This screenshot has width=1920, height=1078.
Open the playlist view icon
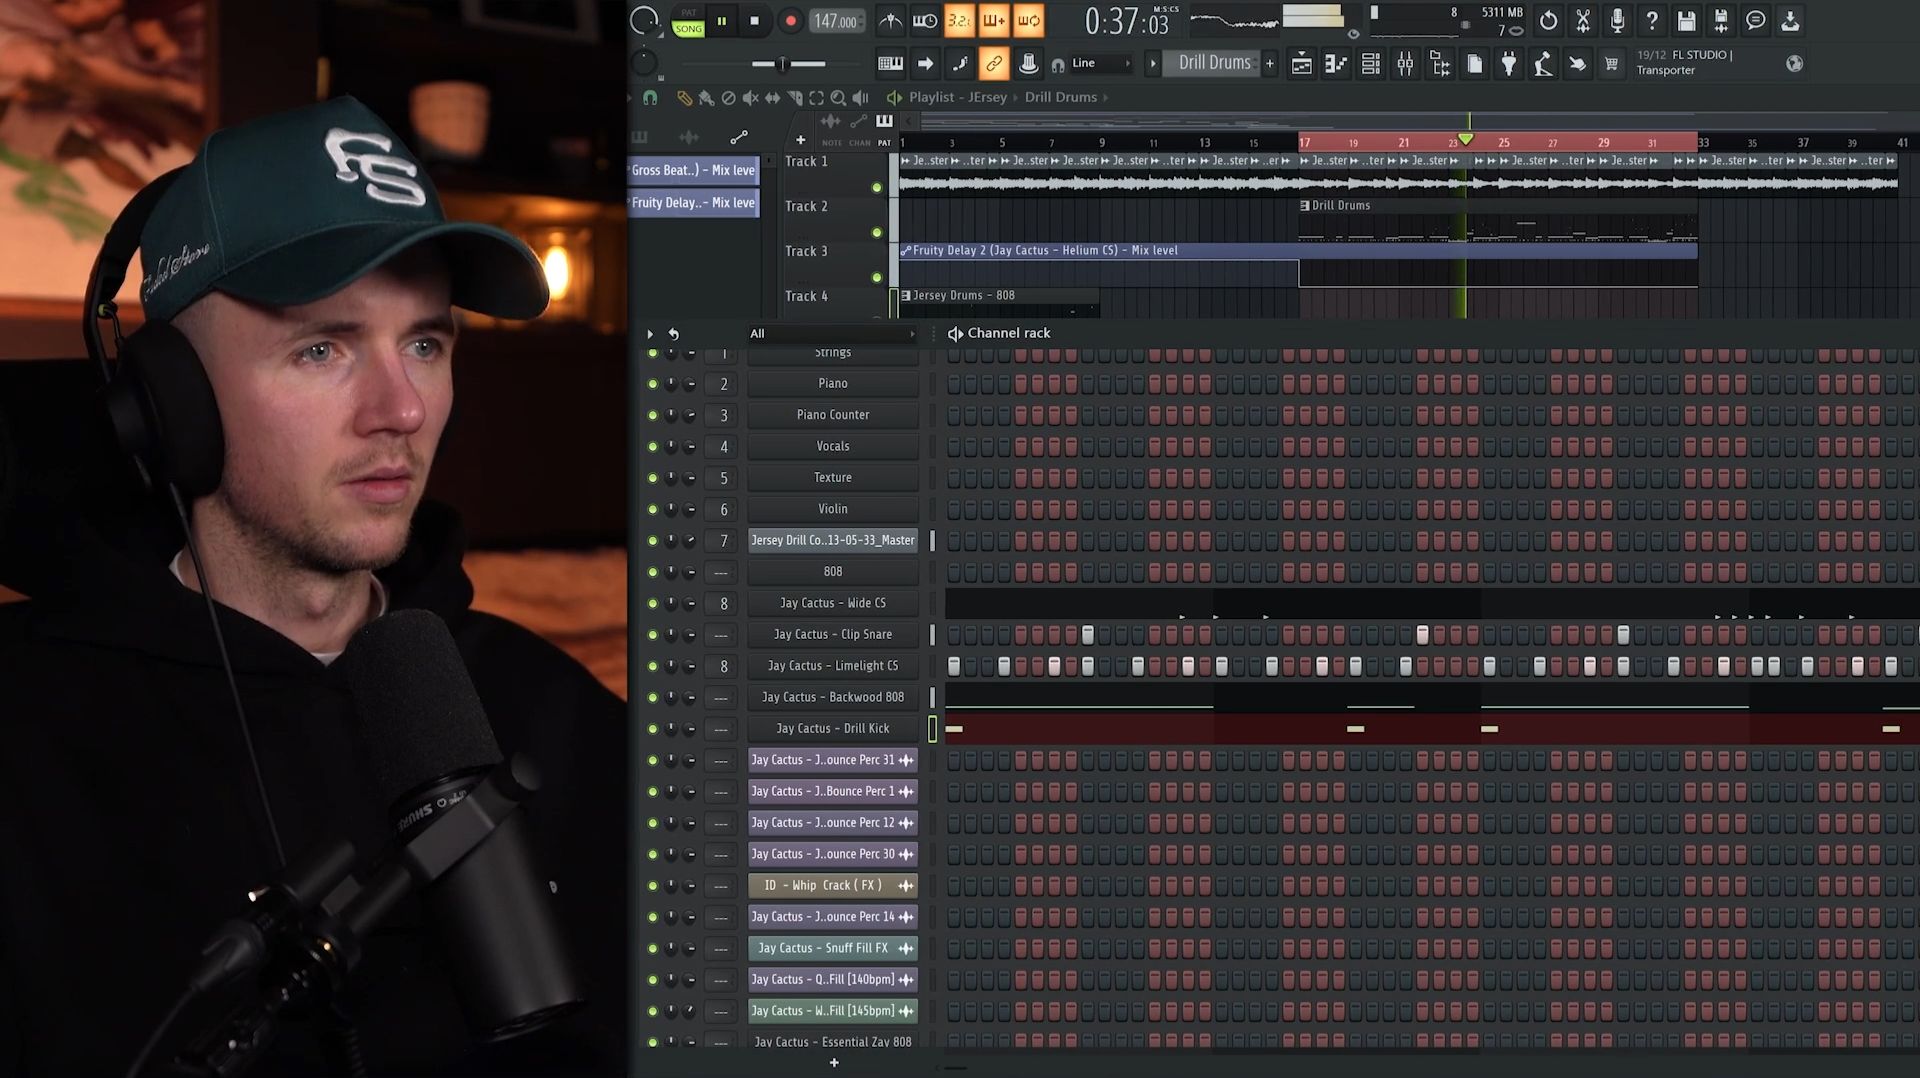point(1301,64)
